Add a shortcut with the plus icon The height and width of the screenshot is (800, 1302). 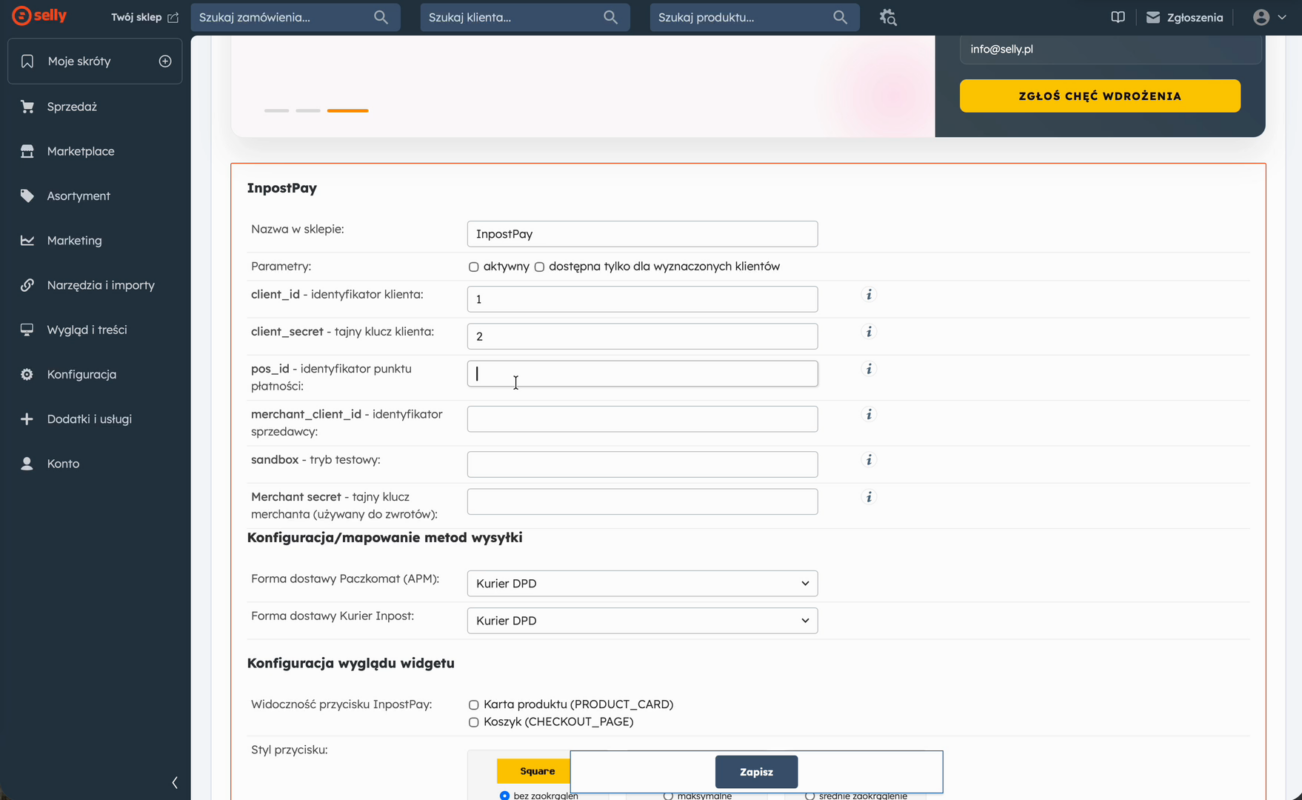click(x=165, y=61)
